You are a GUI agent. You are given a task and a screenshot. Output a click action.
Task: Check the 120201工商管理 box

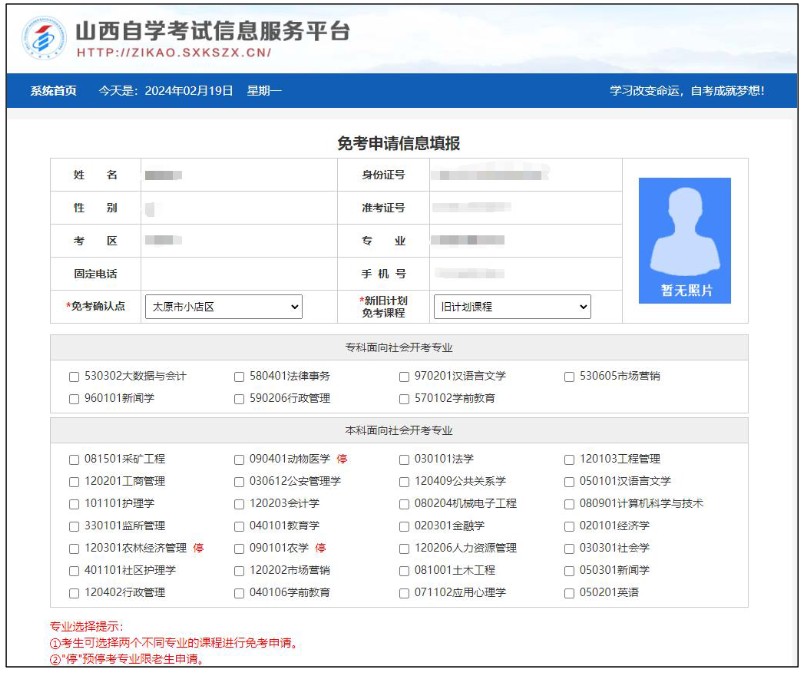tap(74, 482)
